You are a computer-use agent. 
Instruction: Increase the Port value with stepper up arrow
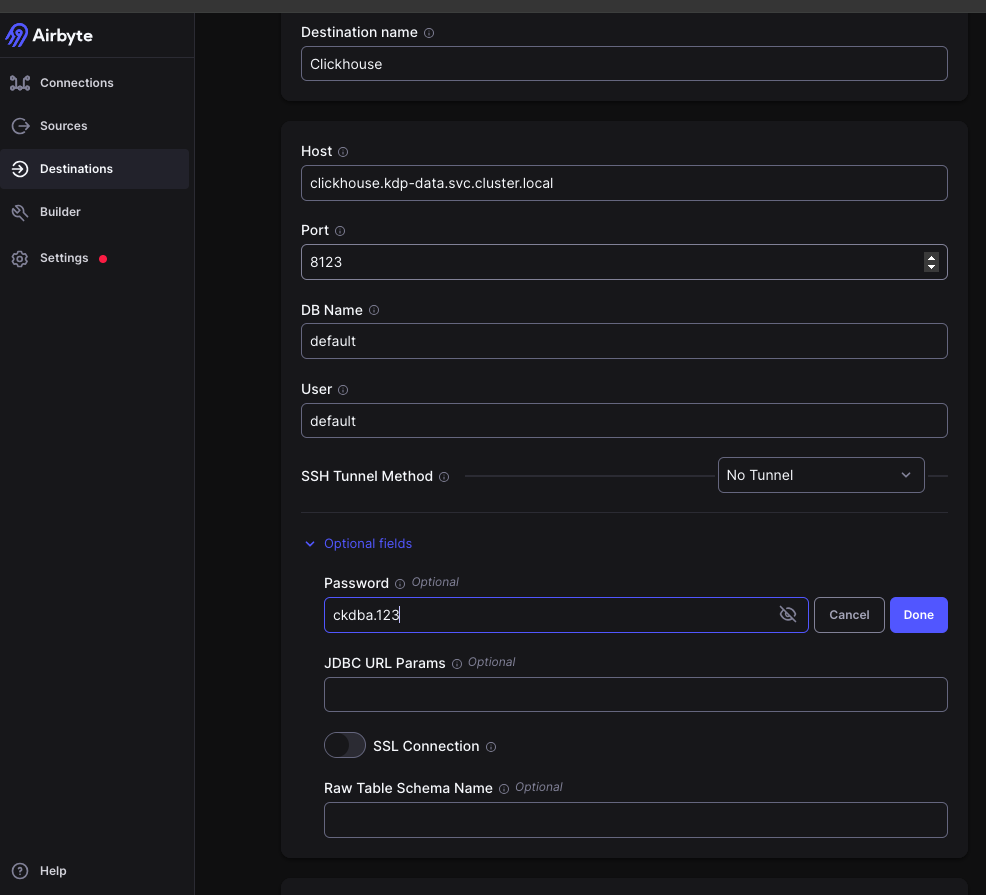[931, 257]
